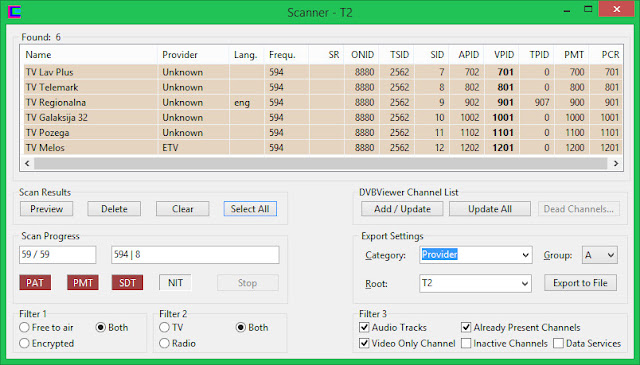Select the TV Pozega channel row
Screen dimensions: 640x365
click(x=322, y=133)
